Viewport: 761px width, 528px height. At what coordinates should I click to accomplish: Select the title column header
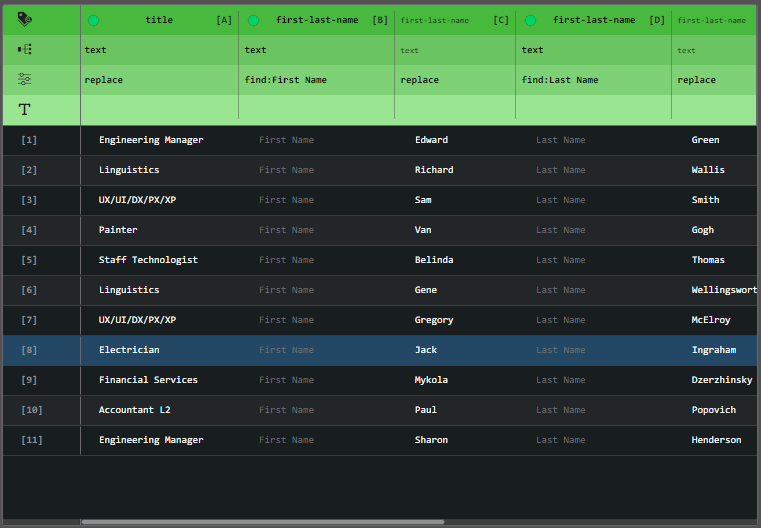click(159, 20)
